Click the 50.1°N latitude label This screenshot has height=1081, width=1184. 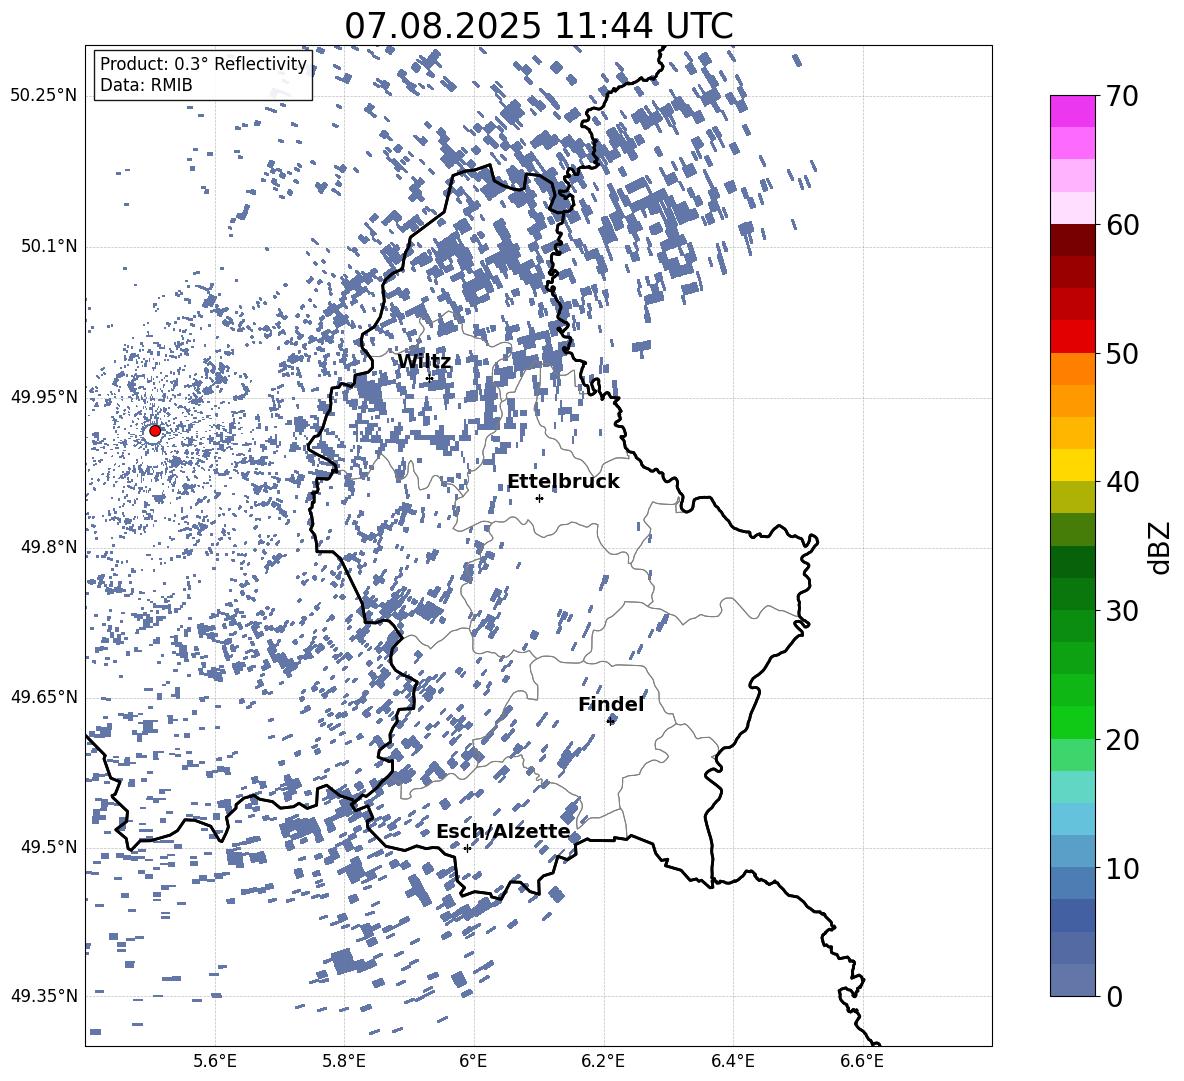(x=49, y=246)
